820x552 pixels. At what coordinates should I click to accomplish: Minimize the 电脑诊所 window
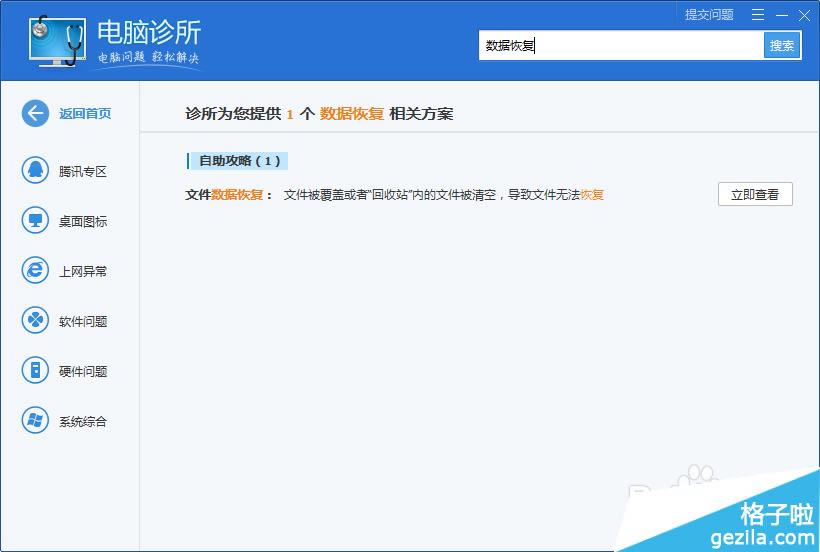pos(781,15)
